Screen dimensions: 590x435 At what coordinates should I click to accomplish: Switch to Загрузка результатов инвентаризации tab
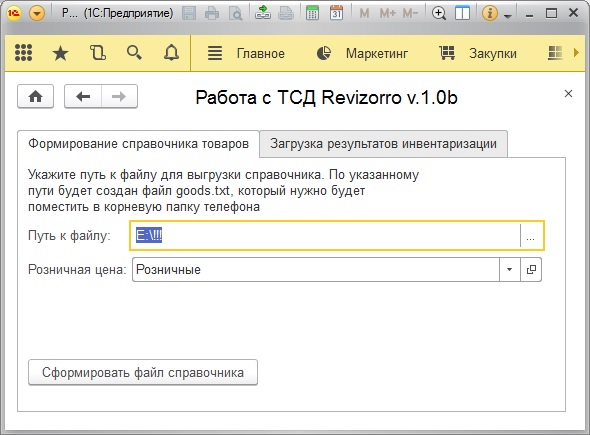tap(383, 144)
